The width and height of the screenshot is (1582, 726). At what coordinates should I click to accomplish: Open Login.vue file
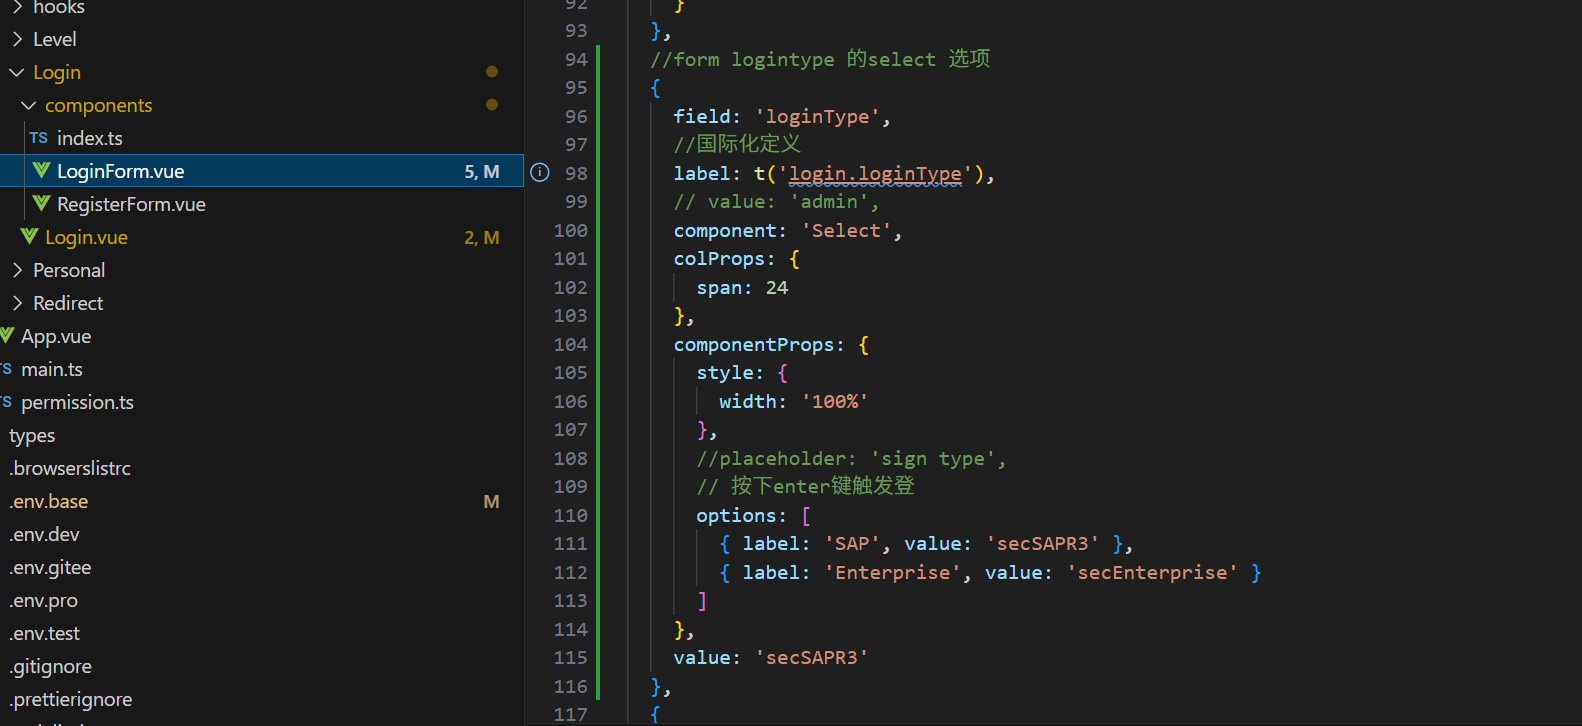[86, 237]
